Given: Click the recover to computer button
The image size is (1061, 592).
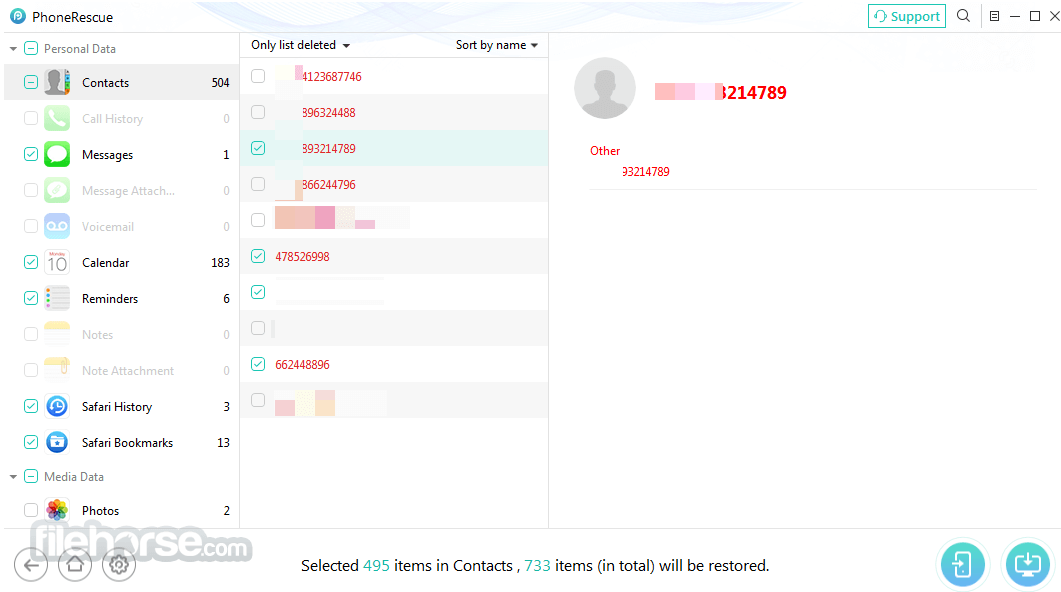Looking at the screenshot, I should coord(1027,564).
